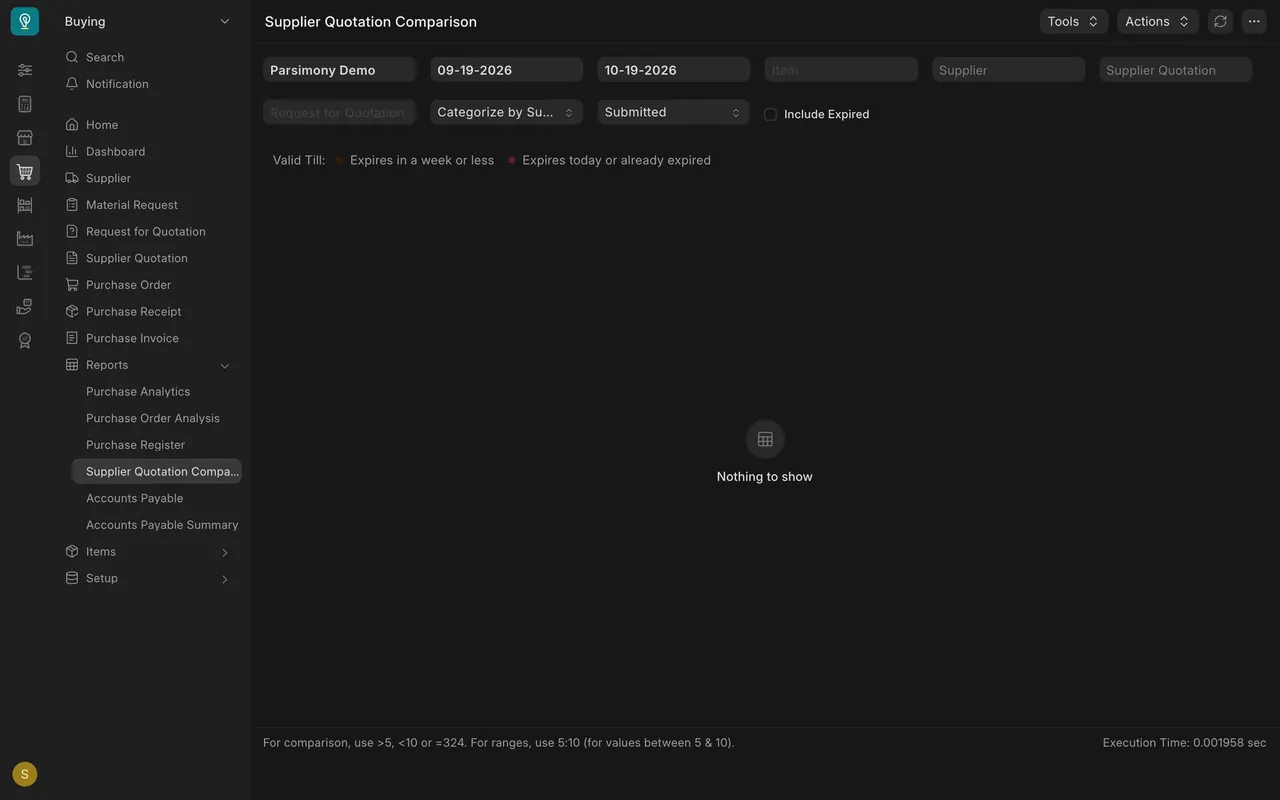1280x800 pixels.
Task: Open the hand-holding-box Assets module icon
Action: tap(25, 307)
